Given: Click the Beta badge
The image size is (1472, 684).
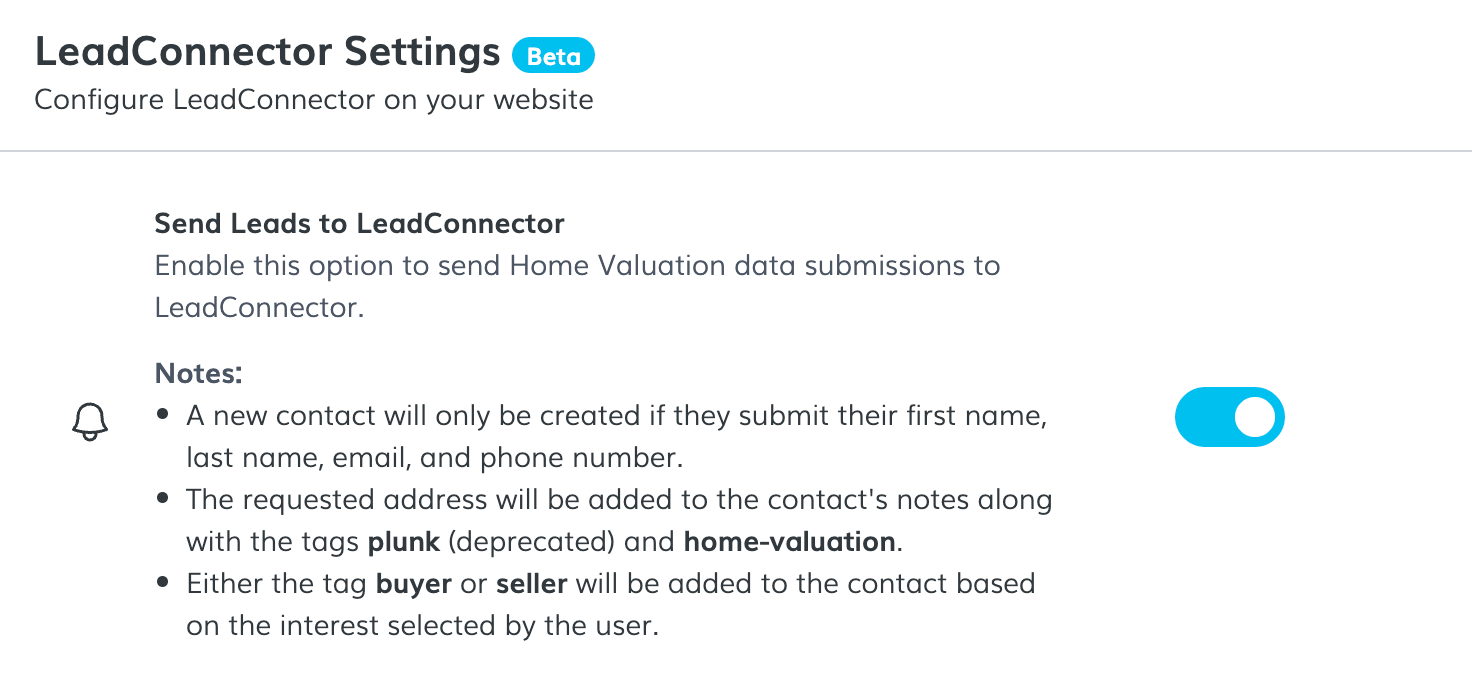Looking at the screenshot, I should (553, 56).
